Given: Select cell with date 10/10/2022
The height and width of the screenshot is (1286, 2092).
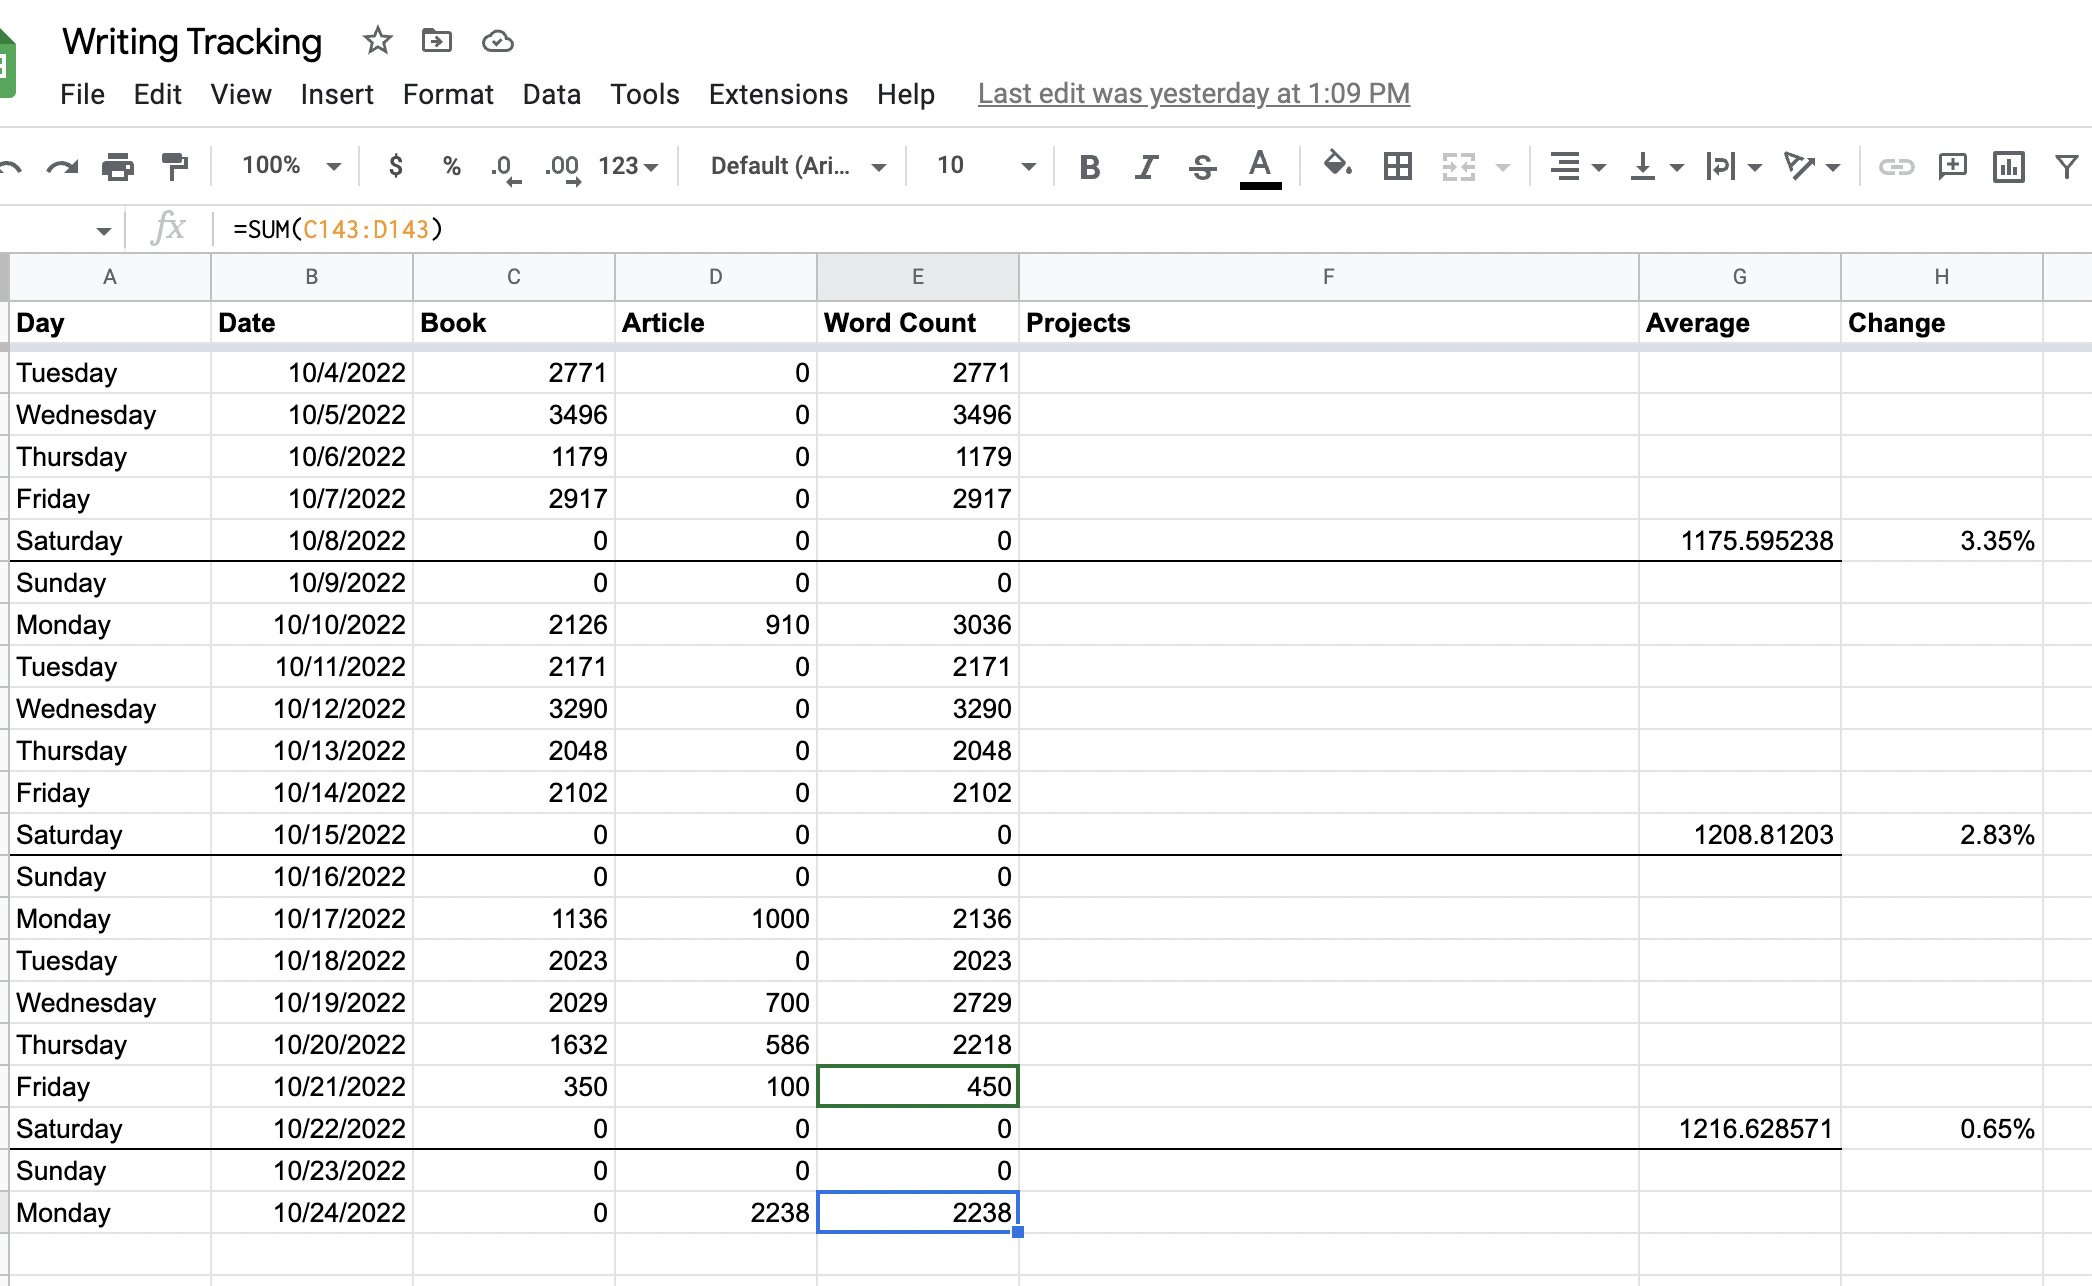Looking at the screenshot, I should tap(311, 625).
